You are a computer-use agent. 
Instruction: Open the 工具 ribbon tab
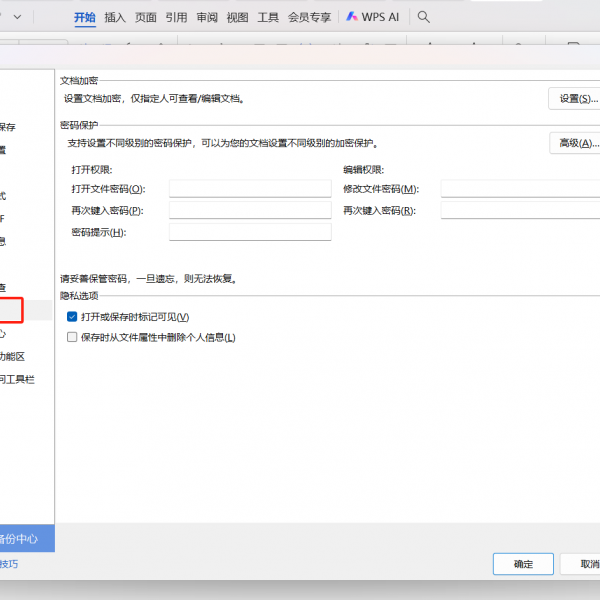point(268,17)
